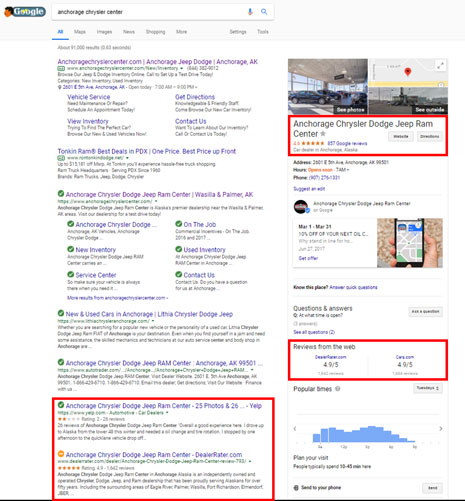The image size is (465, 501).
Task: Expand the business hours dropdown arrow
Action: coord(348,170)
